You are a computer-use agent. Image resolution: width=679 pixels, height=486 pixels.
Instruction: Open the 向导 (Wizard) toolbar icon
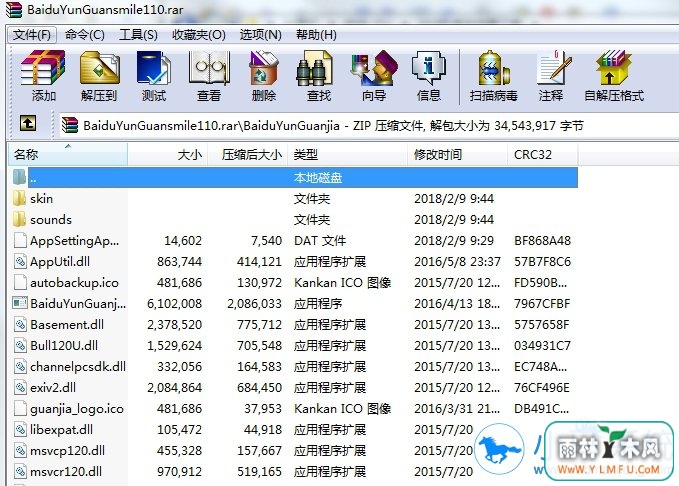pyautogui.click(x=374, y=68)
